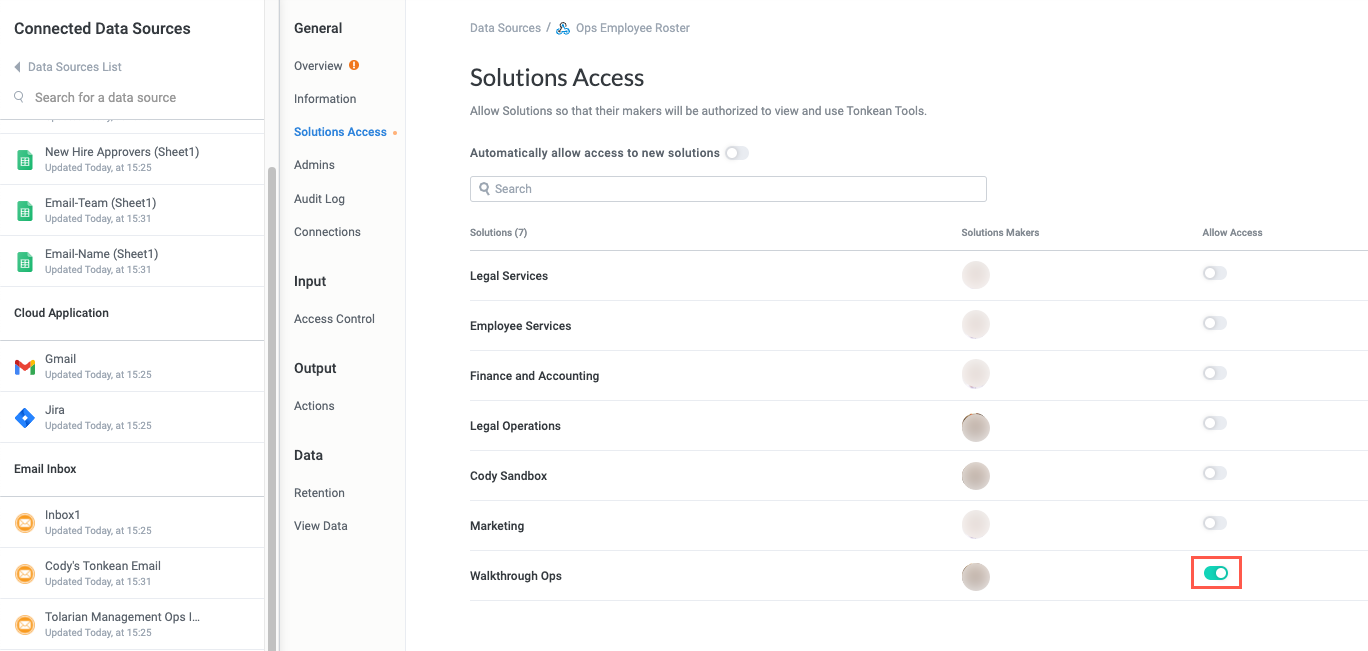Enable automatically allow access to new solutions

pos(736,153)
